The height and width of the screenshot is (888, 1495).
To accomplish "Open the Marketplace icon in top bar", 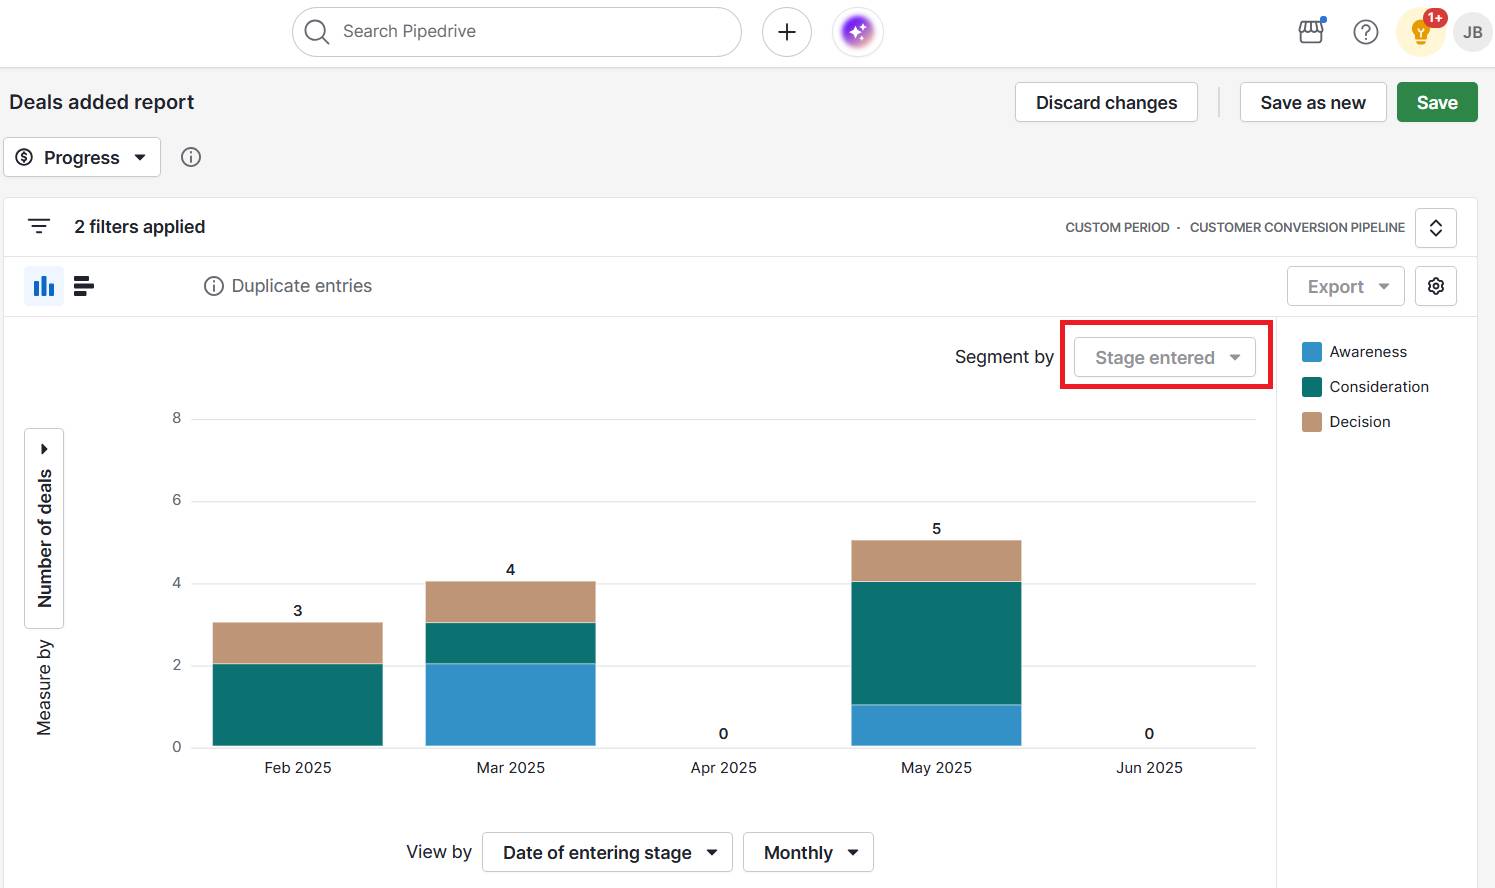I will click(1310, 31).
